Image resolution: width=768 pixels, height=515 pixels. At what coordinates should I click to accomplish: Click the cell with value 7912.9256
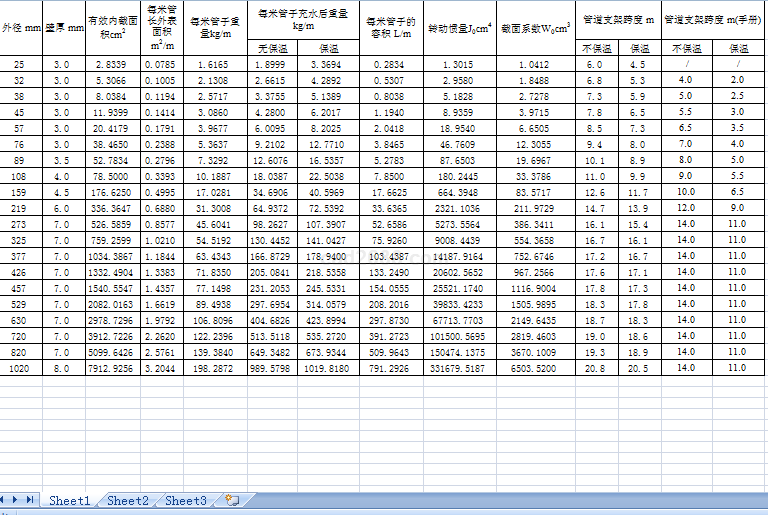[x=111, y=368]
